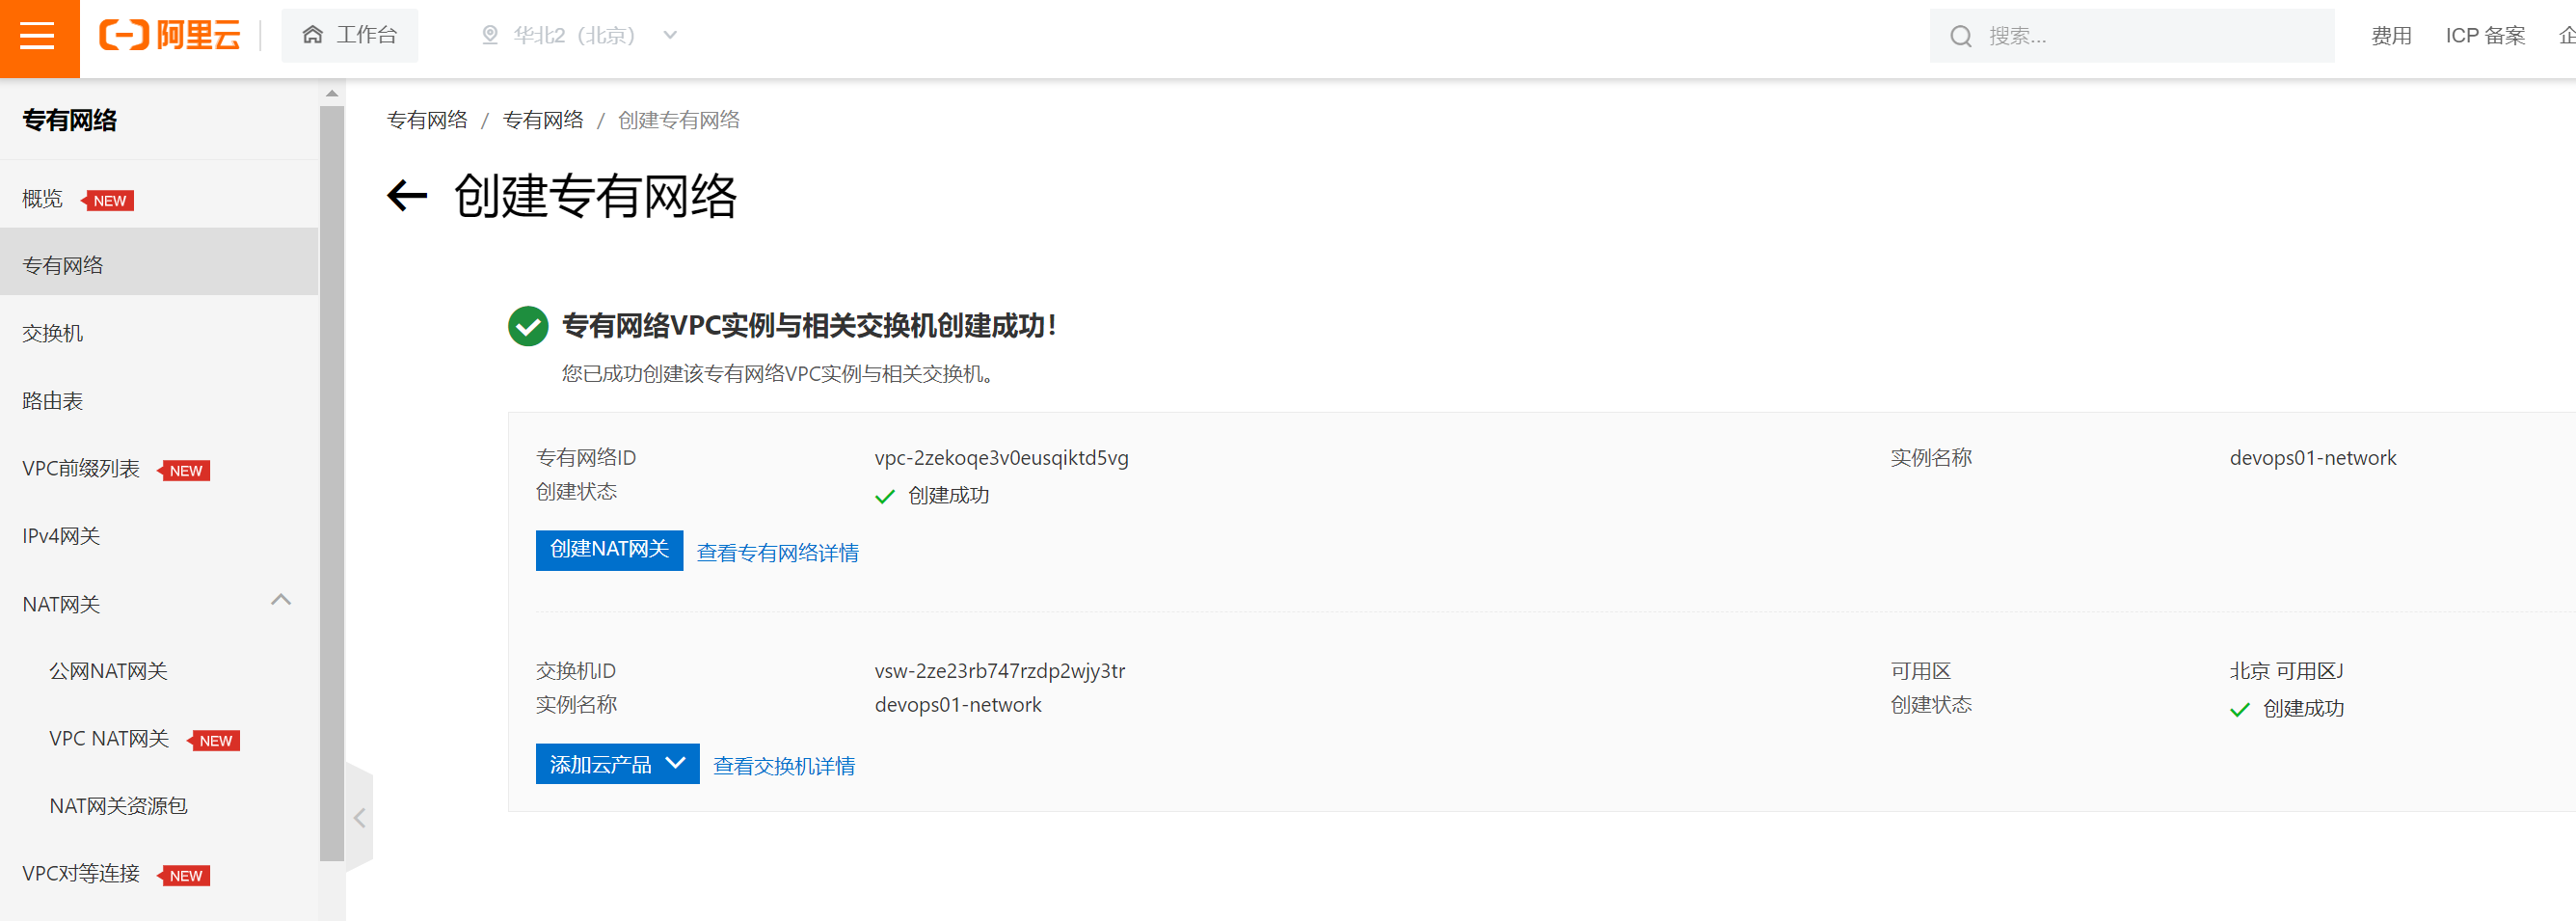Open the 查看专有网络详情 link
2576x921 pixels.
(x=777, y=553)
